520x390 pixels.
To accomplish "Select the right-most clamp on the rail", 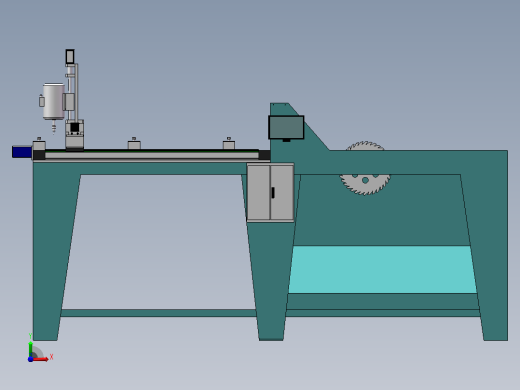I will (x=229, y=144).
